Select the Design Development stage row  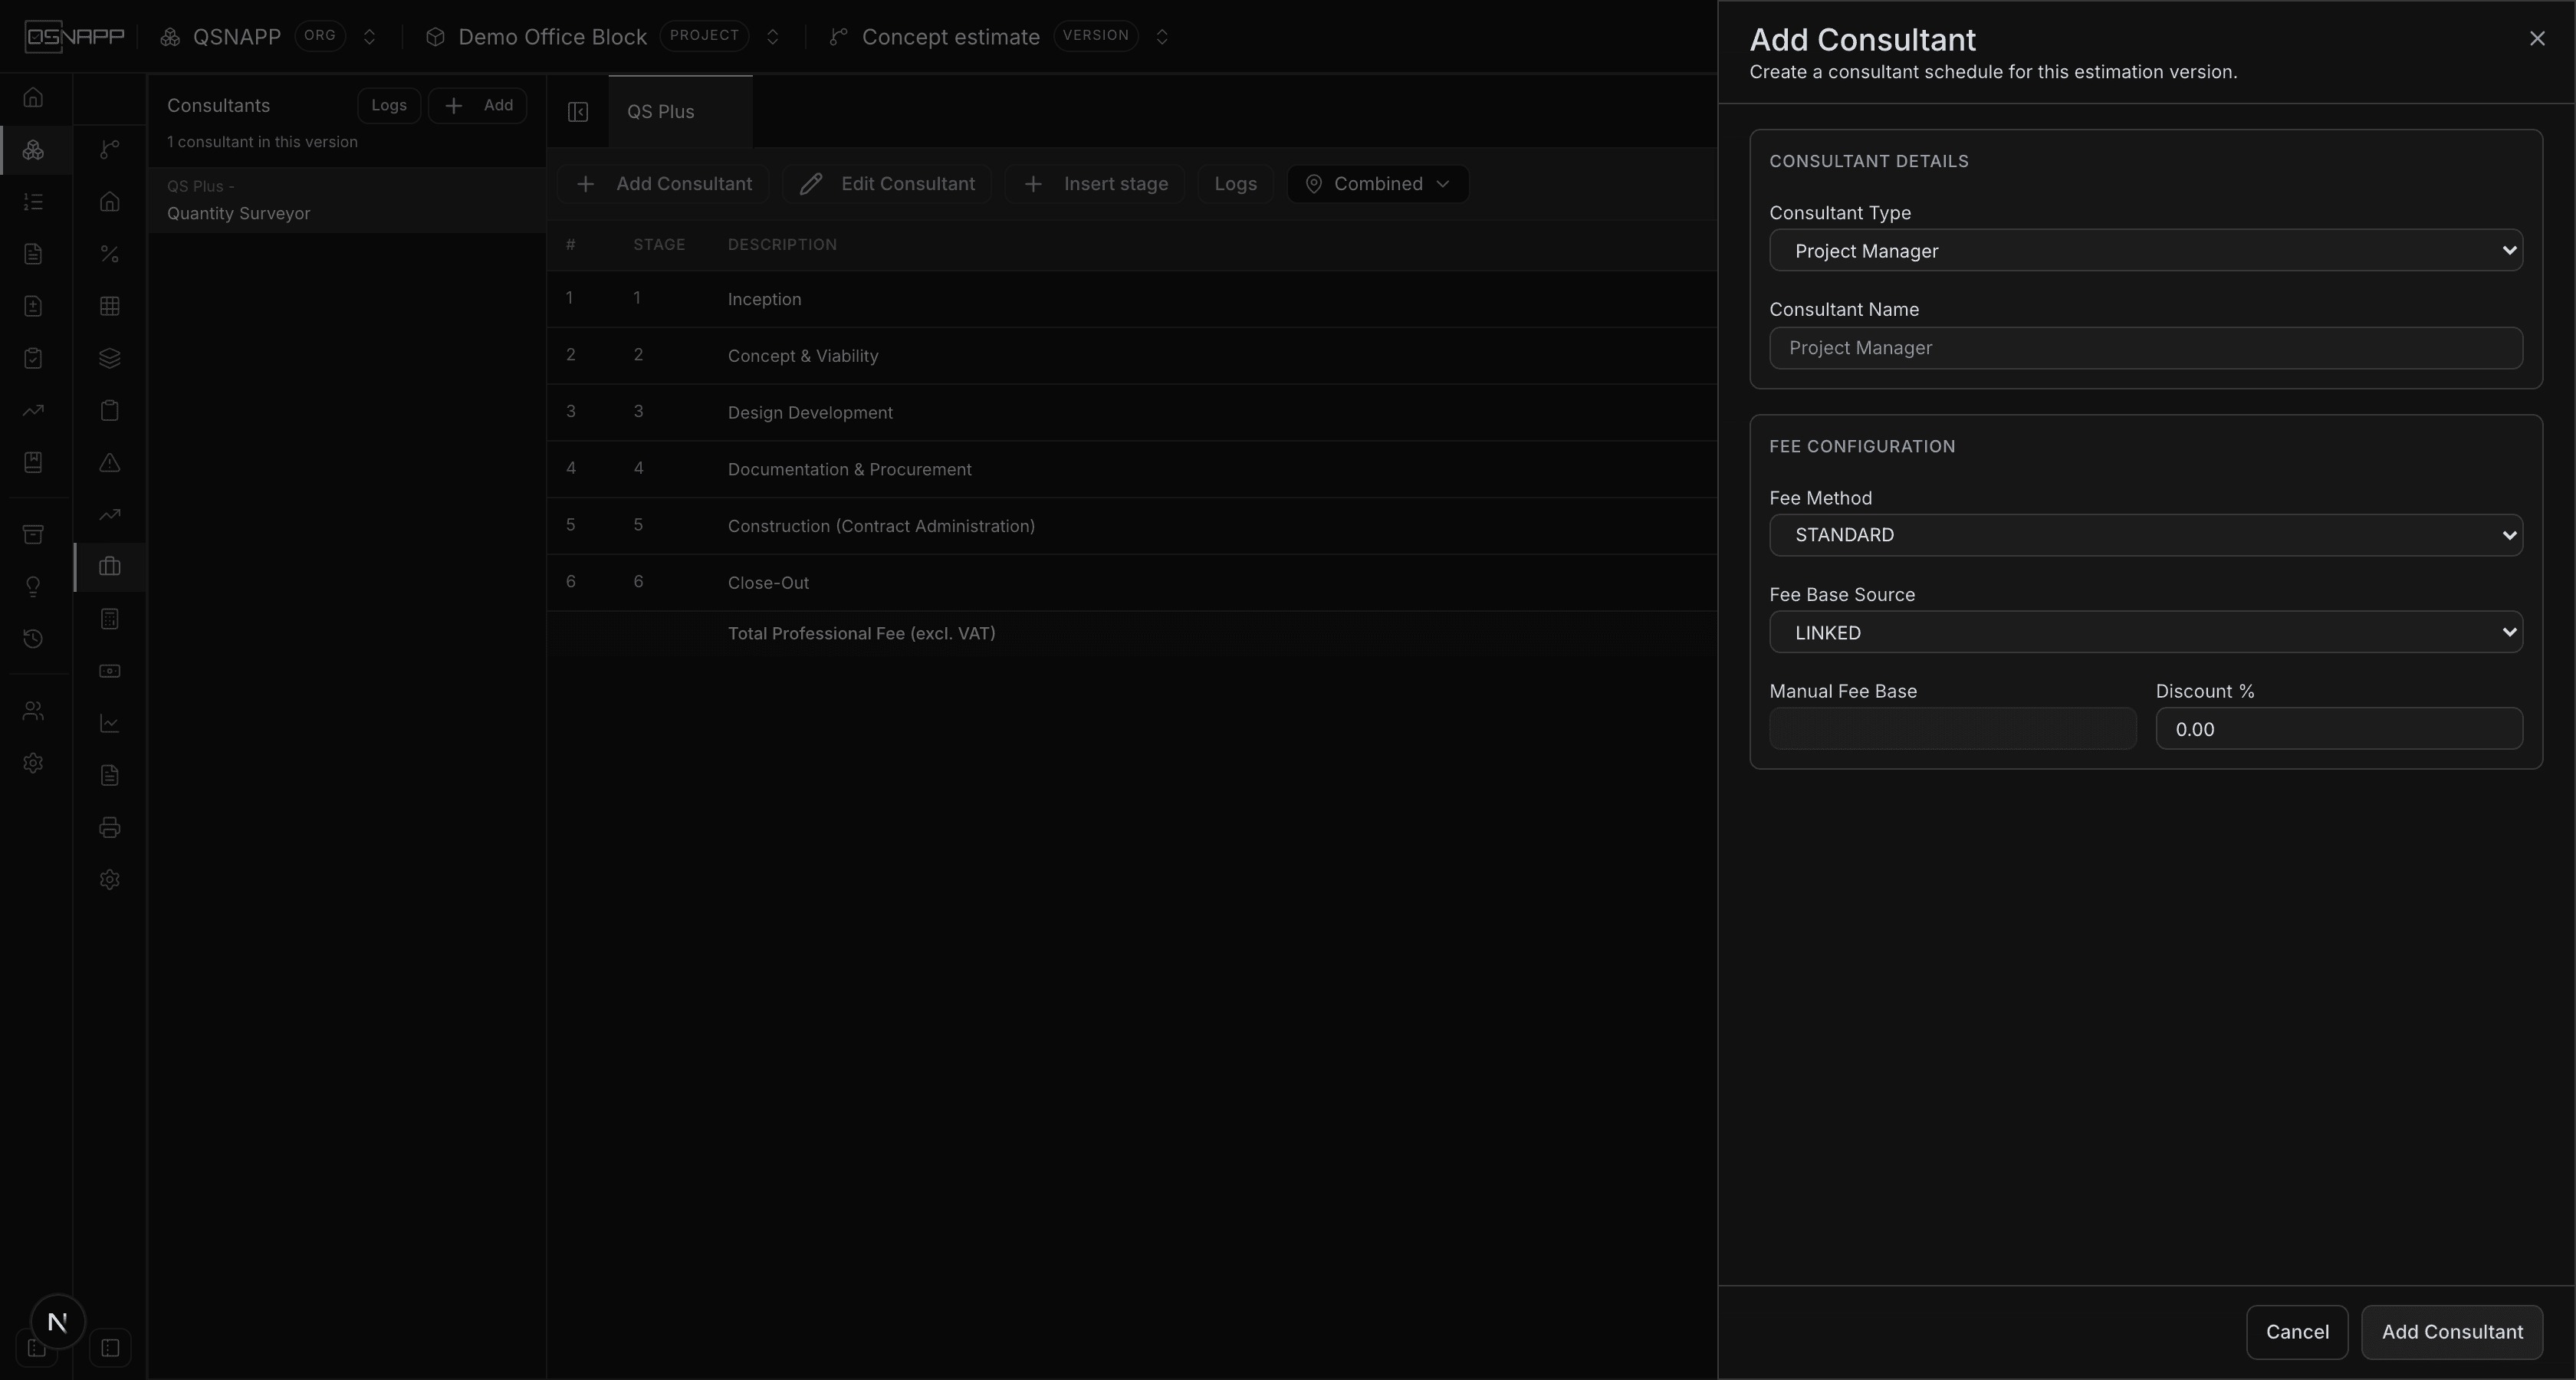[x=1131, y=412]
